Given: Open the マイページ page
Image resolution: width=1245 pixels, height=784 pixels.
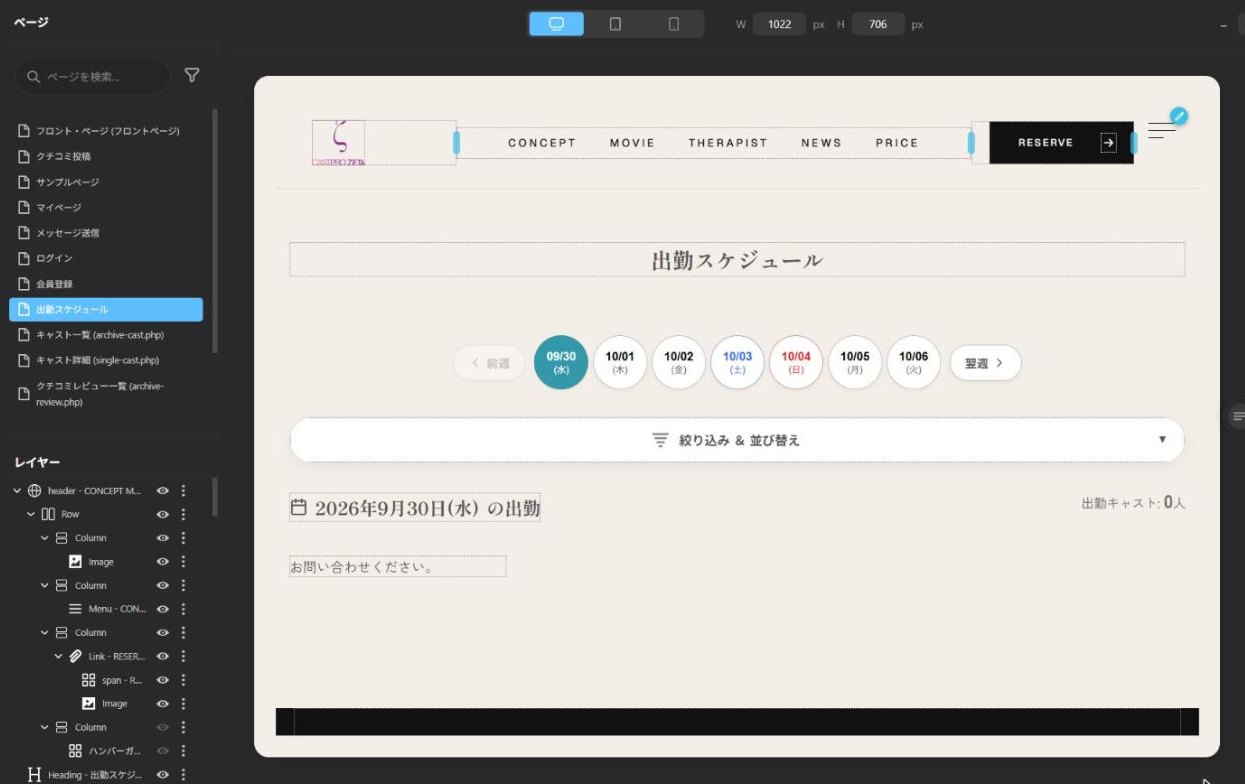Looking at the screenshot, I should click(106, 207).
